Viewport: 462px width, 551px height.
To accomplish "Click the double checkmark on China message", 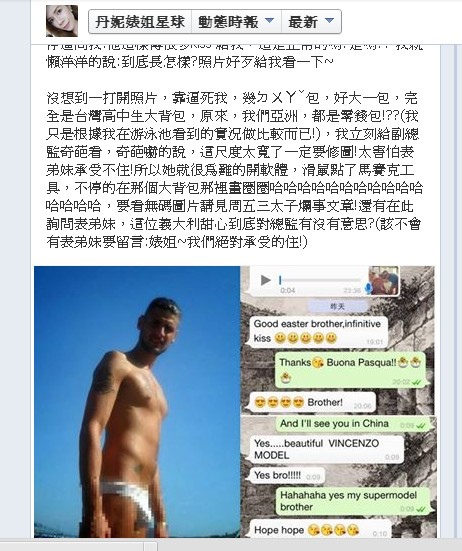I will (421, 426).
